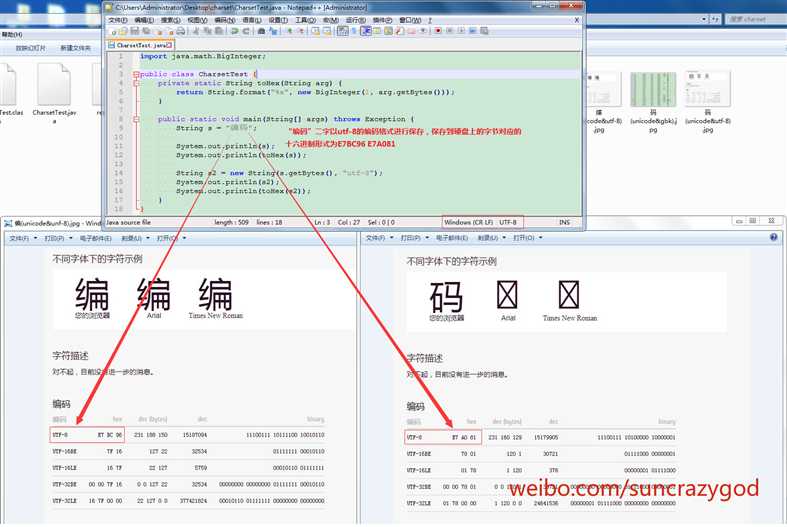
Task: Open 文件(F) menu in Notepad++
Action: [x=117, y=20]
